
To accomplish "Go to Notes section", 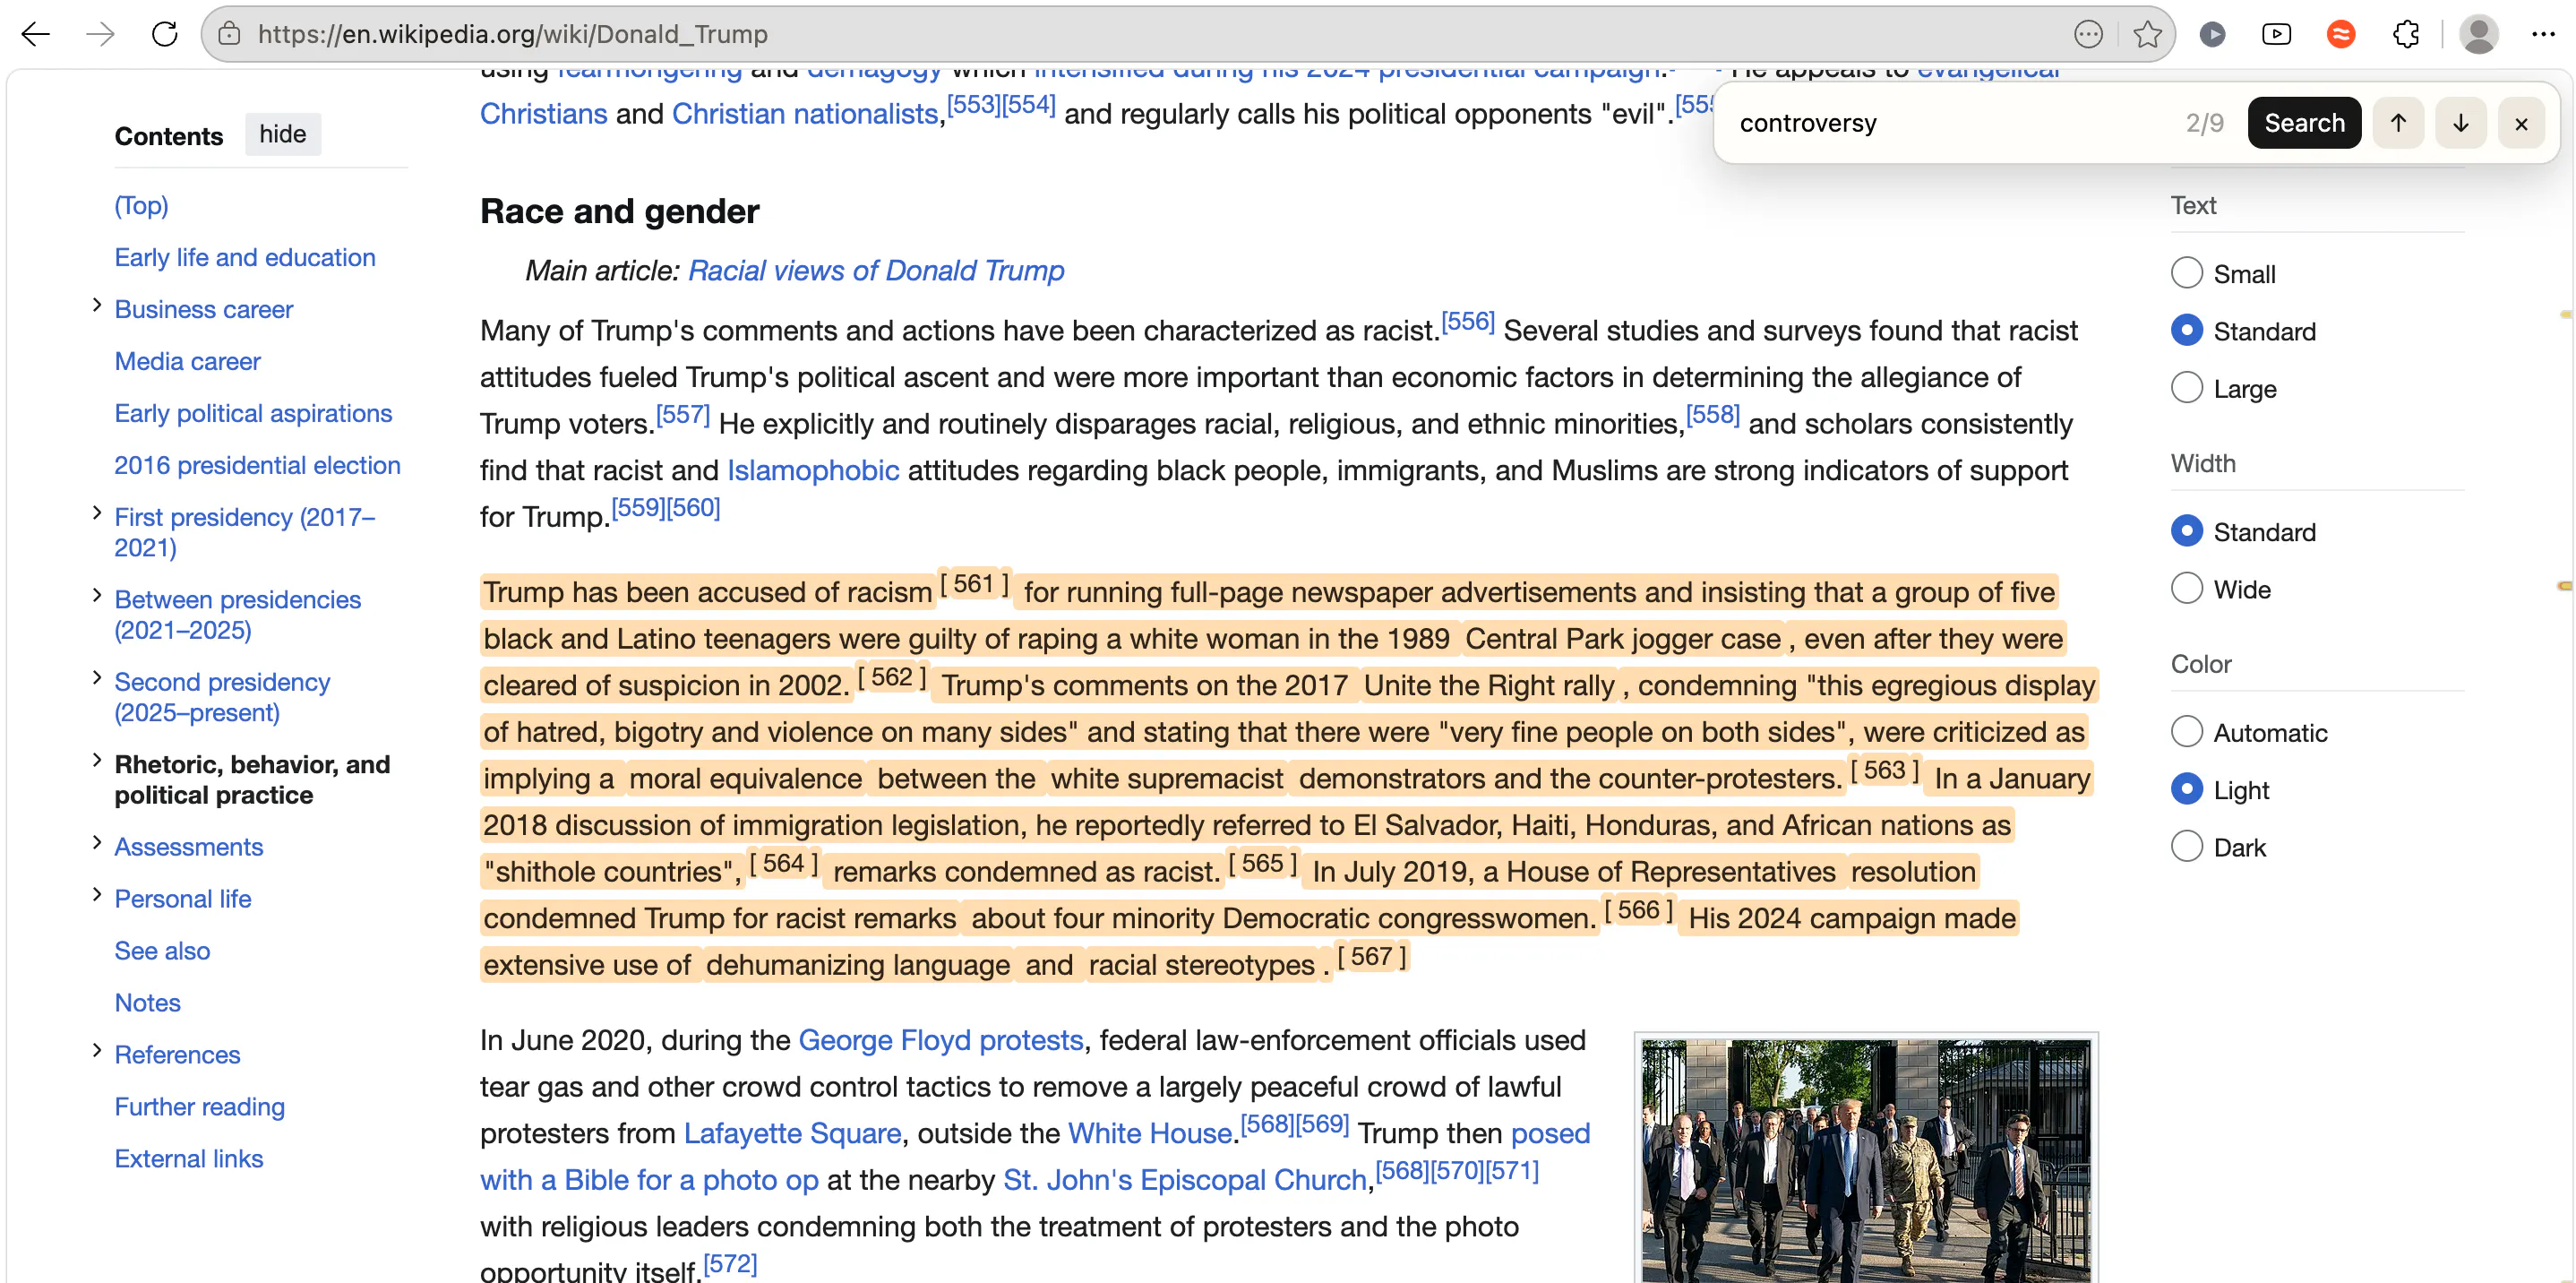I will click(147, 1003).
